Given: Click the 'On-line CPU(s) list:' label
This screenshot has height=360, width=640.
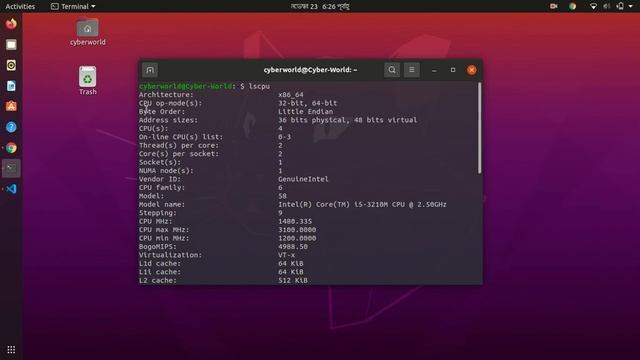Looking at the screenshot, I should click(181, 137).
